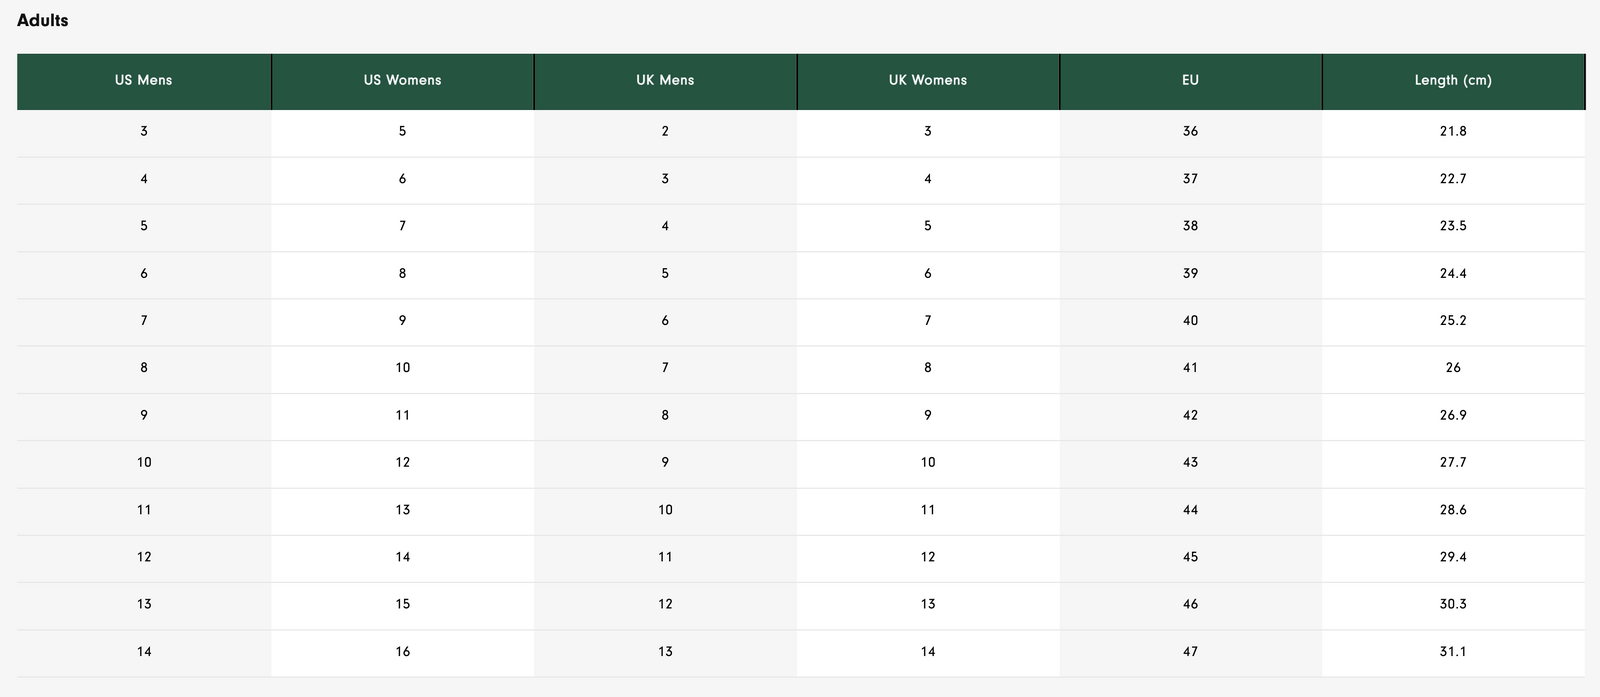Click EU size 46 cell
The image size is (1600, 697).
[1190, 604]
